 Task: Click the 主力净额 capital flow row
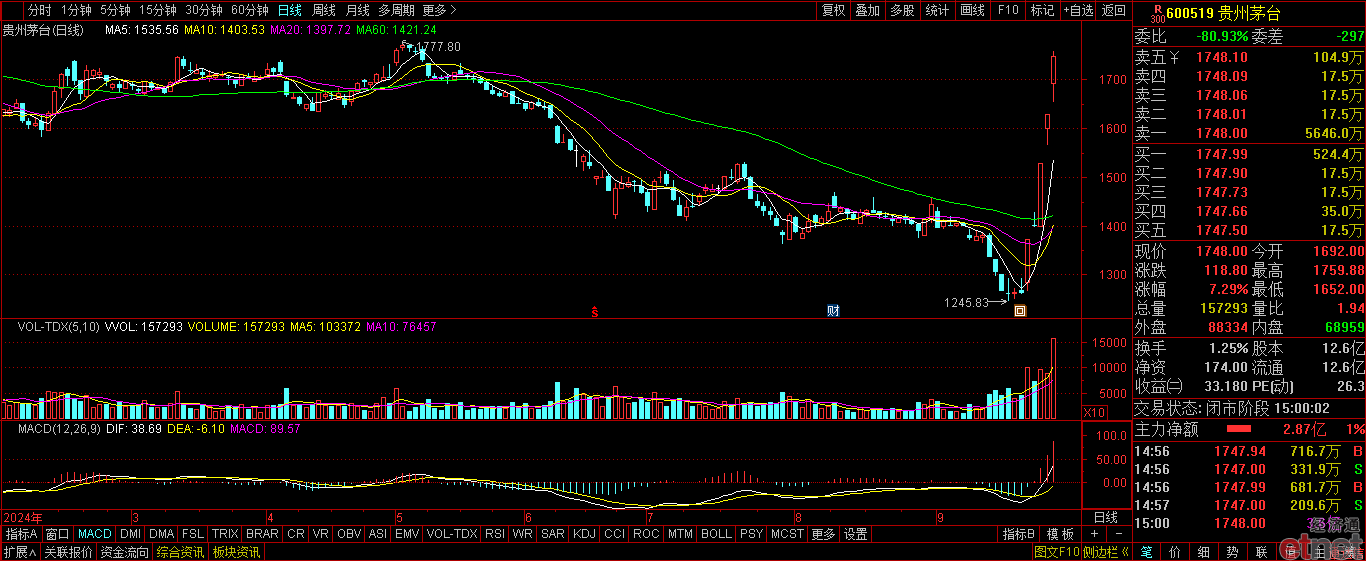pos(1249,429)
